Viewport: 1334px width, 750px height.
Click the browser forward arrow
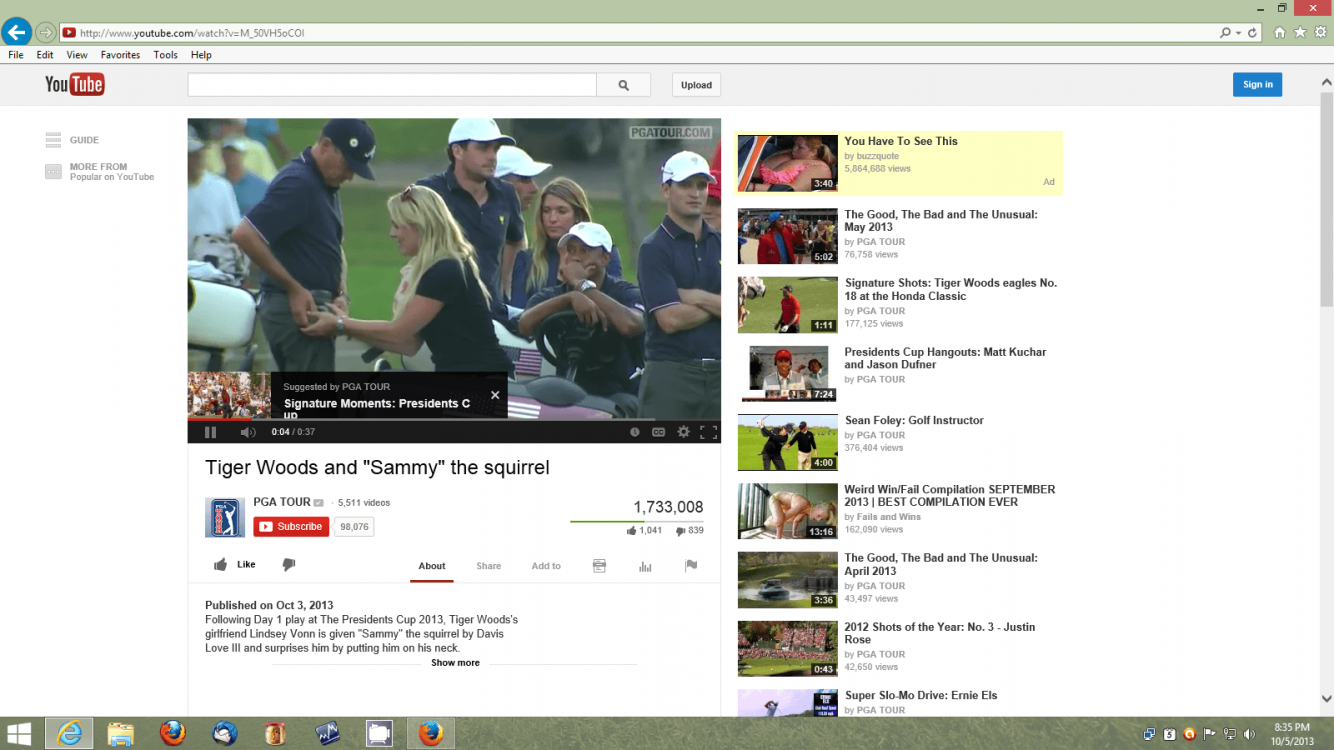coord(45,33)
